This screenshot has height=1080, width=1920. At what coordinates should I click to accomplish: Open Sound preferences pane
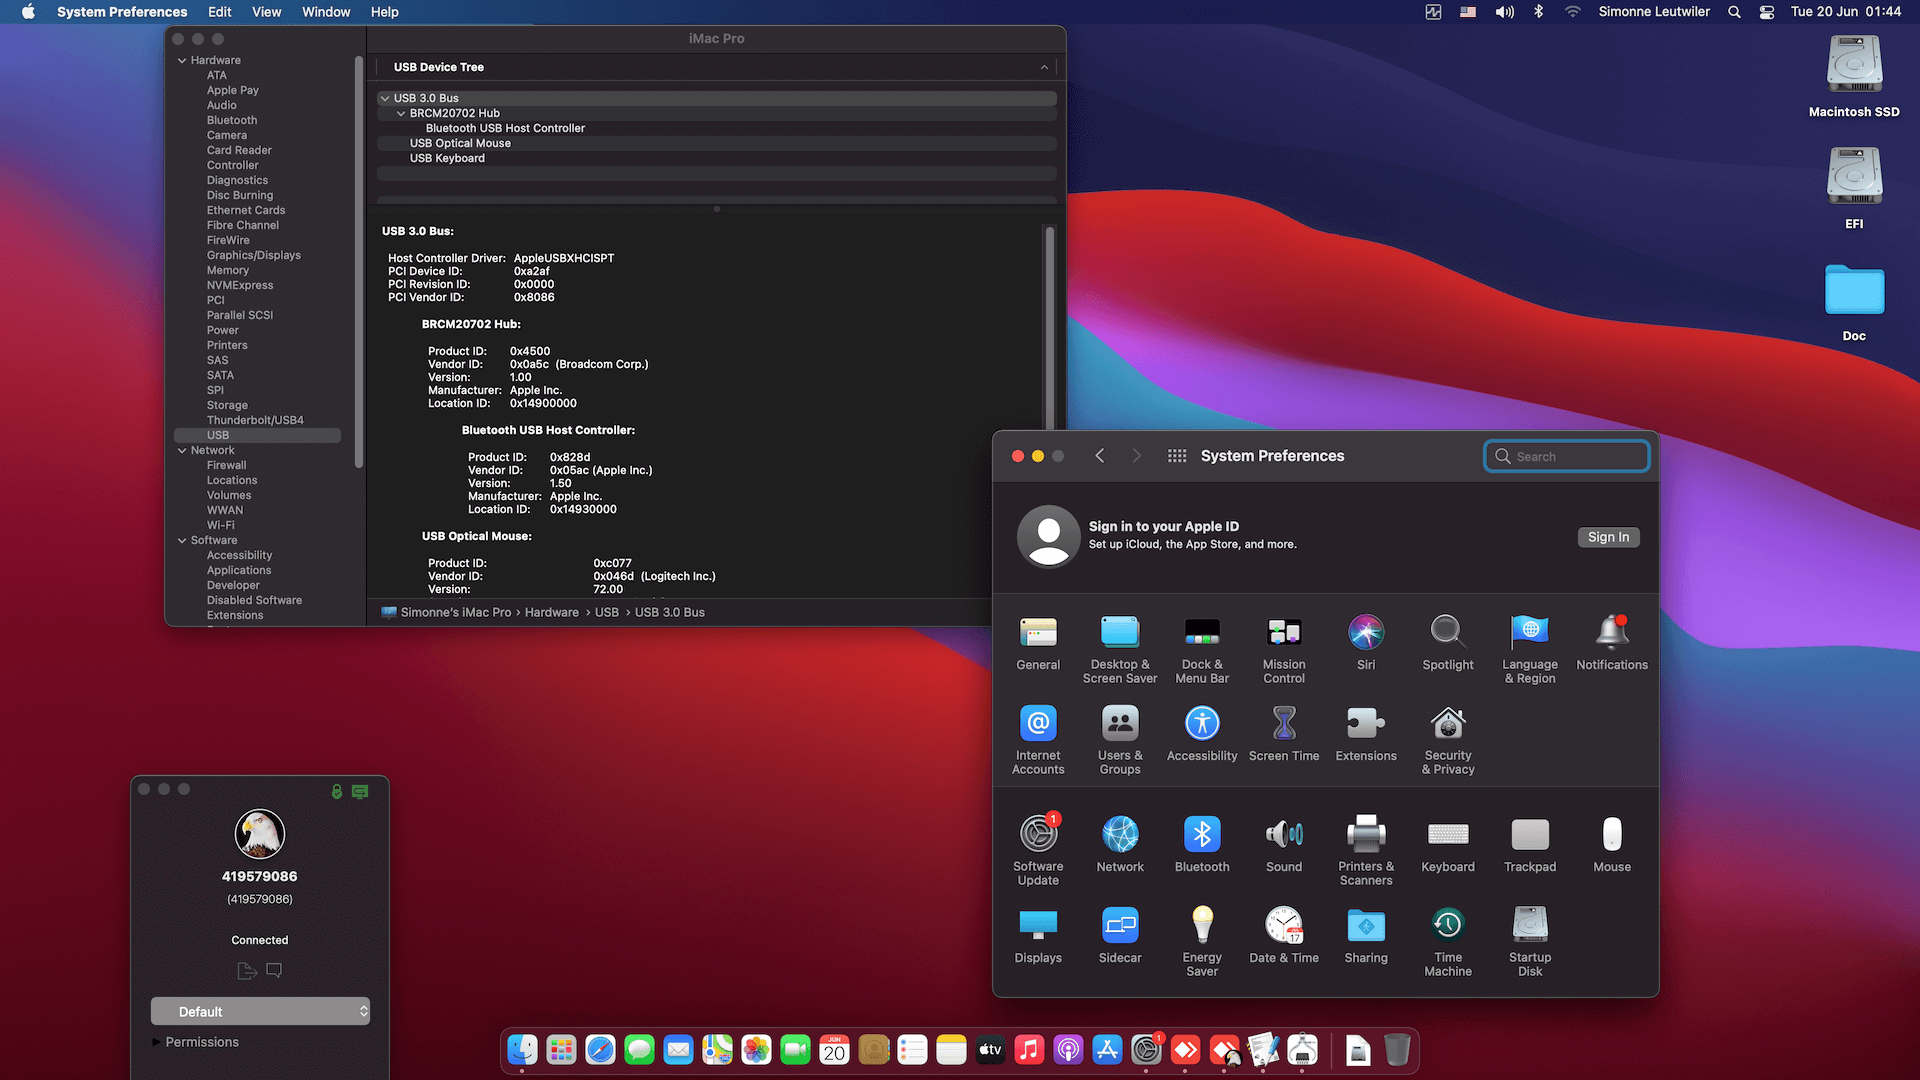click(1284, 844)
